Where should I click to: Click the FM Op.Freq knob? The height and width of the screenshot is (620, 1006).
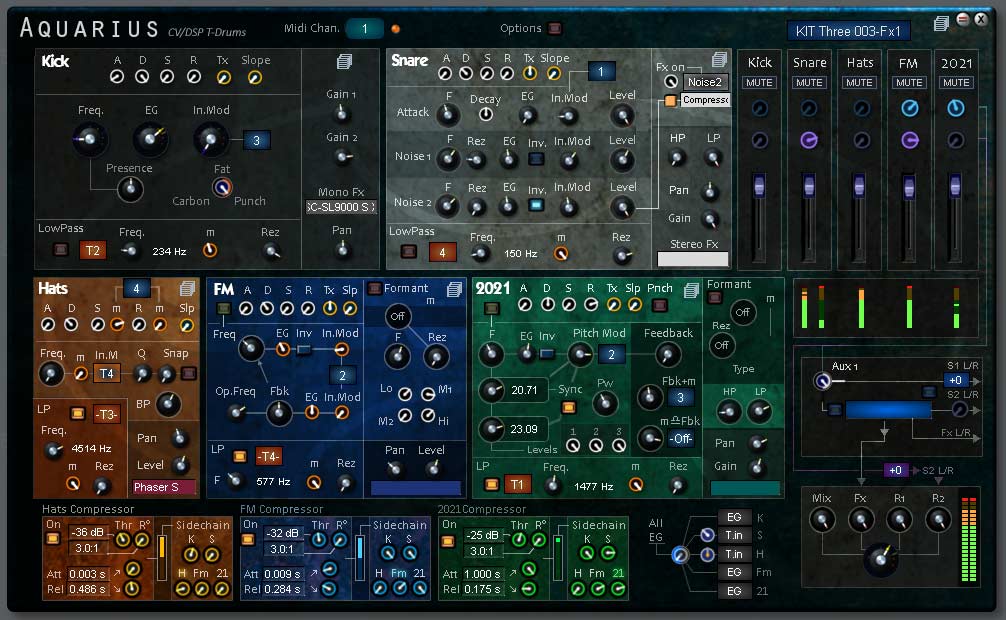pos(236,411)
